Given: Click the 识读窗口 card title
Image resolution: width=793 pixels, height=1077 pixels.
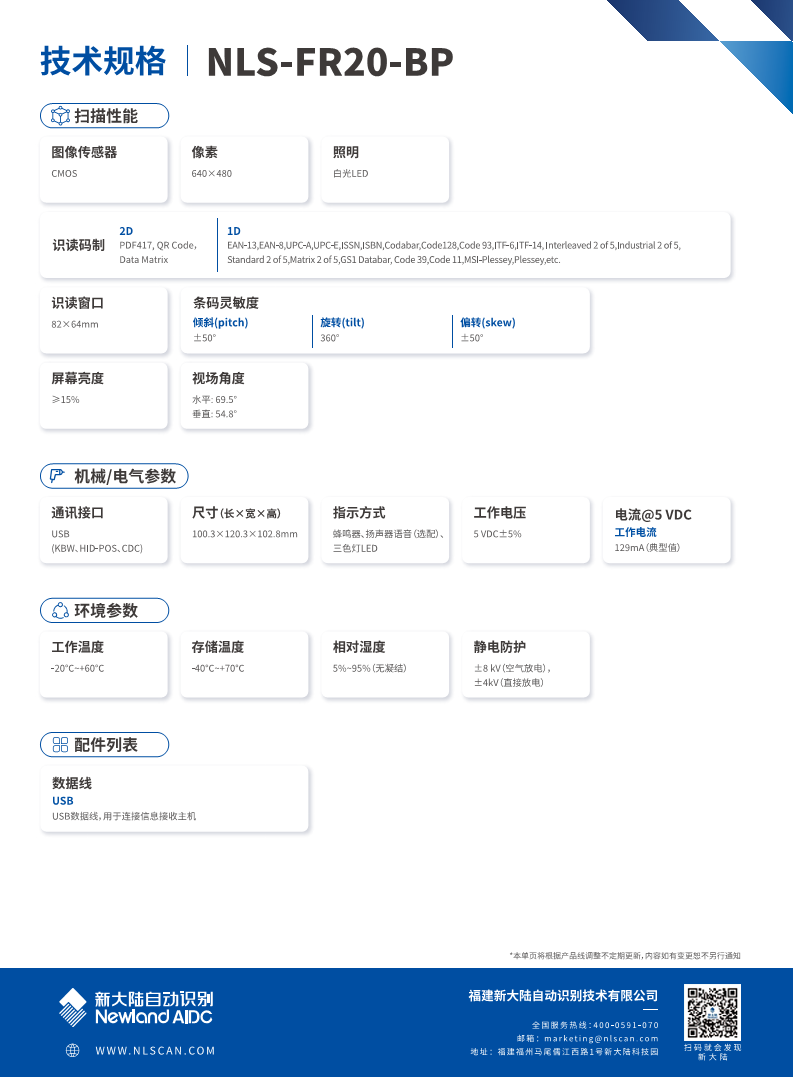Looking at the screenshot, I should [78, 303].
